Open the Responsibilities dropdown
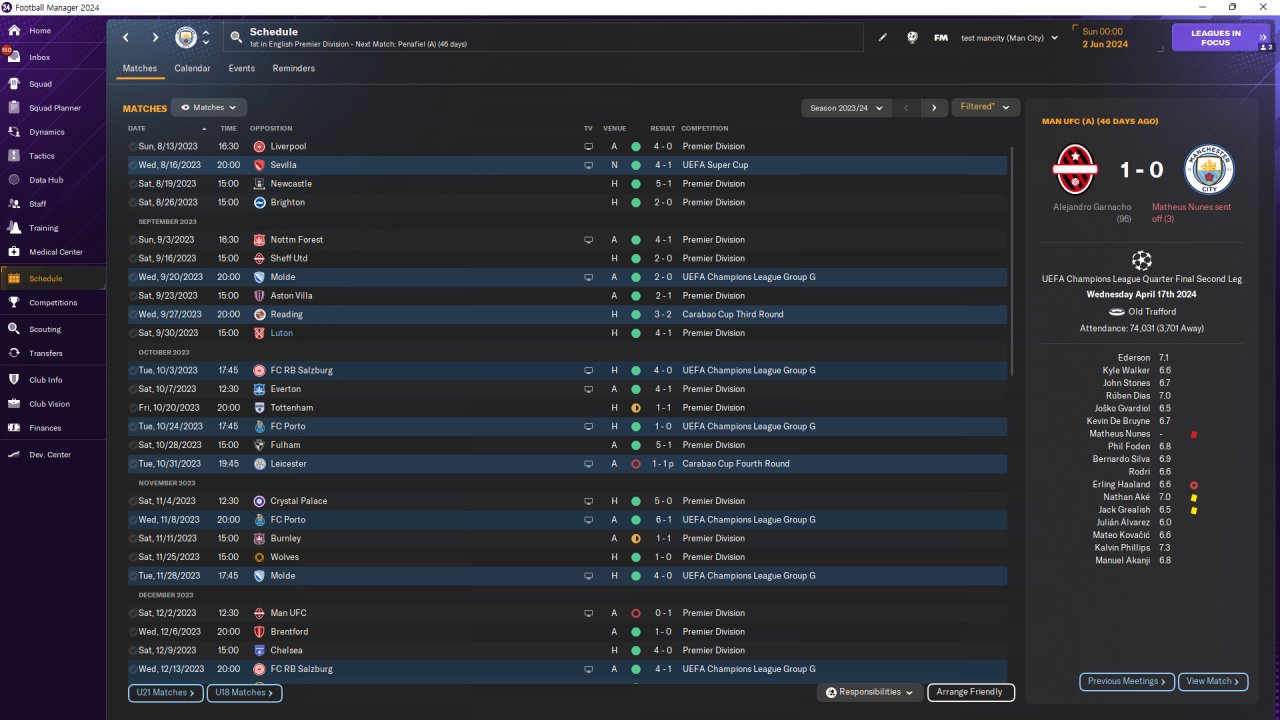 coord(871,692)
